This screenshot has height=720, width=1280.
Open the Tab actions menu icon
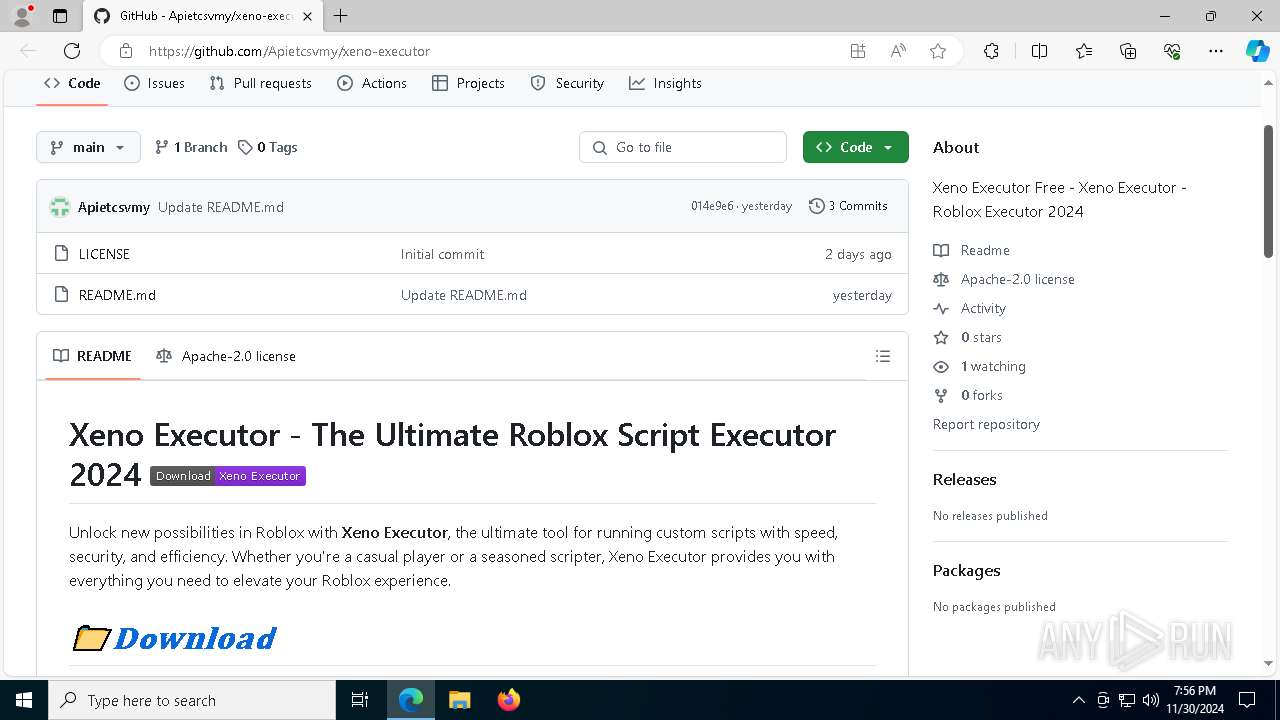click(59, 16)
